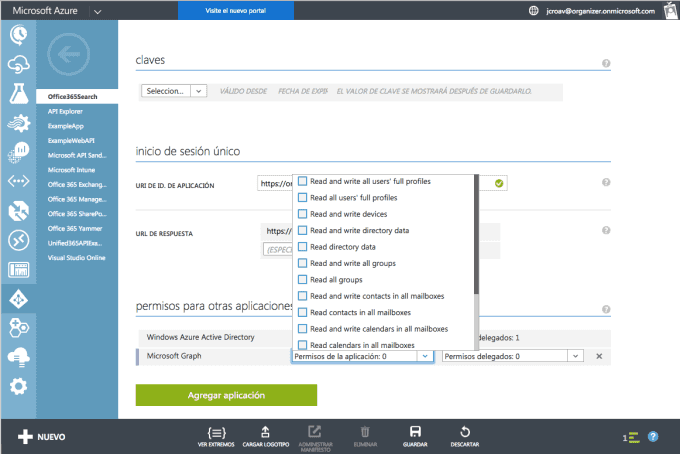Open the settings gear sidebar icon
The image size is (680, 454).
[x=18, y=386]
